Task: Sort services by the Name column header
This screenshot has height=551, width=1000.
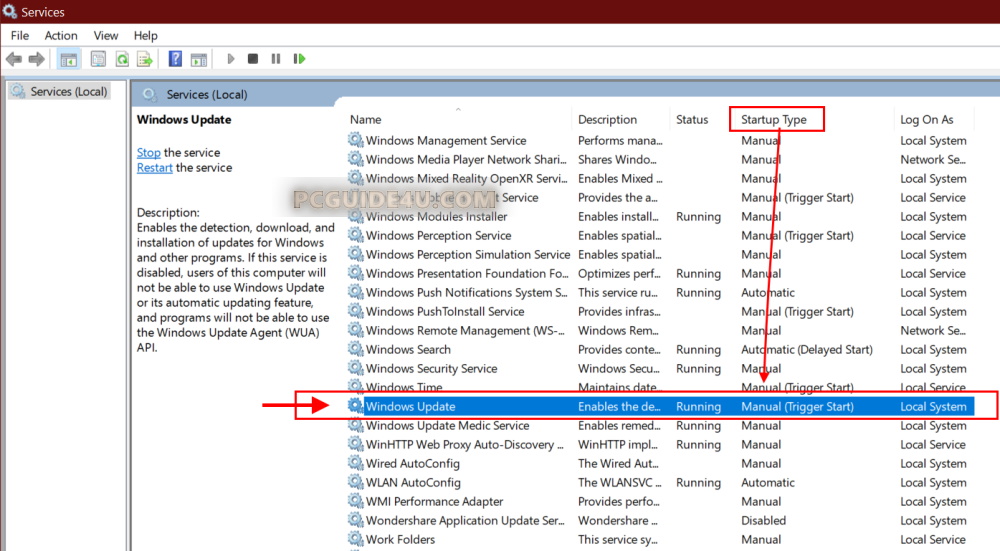Action: click(x=366, y=120)
